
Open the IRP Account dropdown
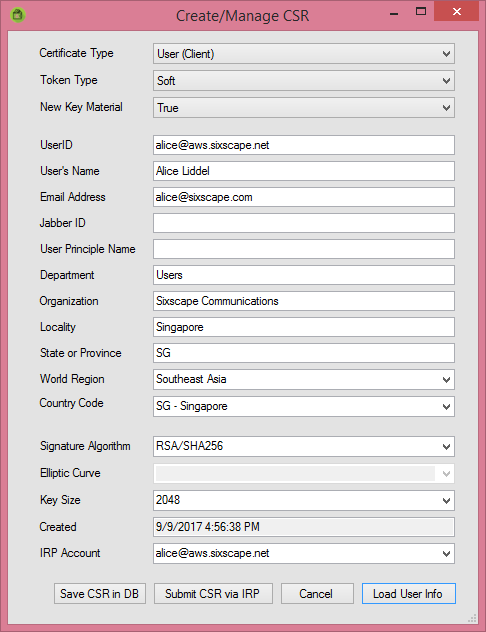[x=304, y=553]
